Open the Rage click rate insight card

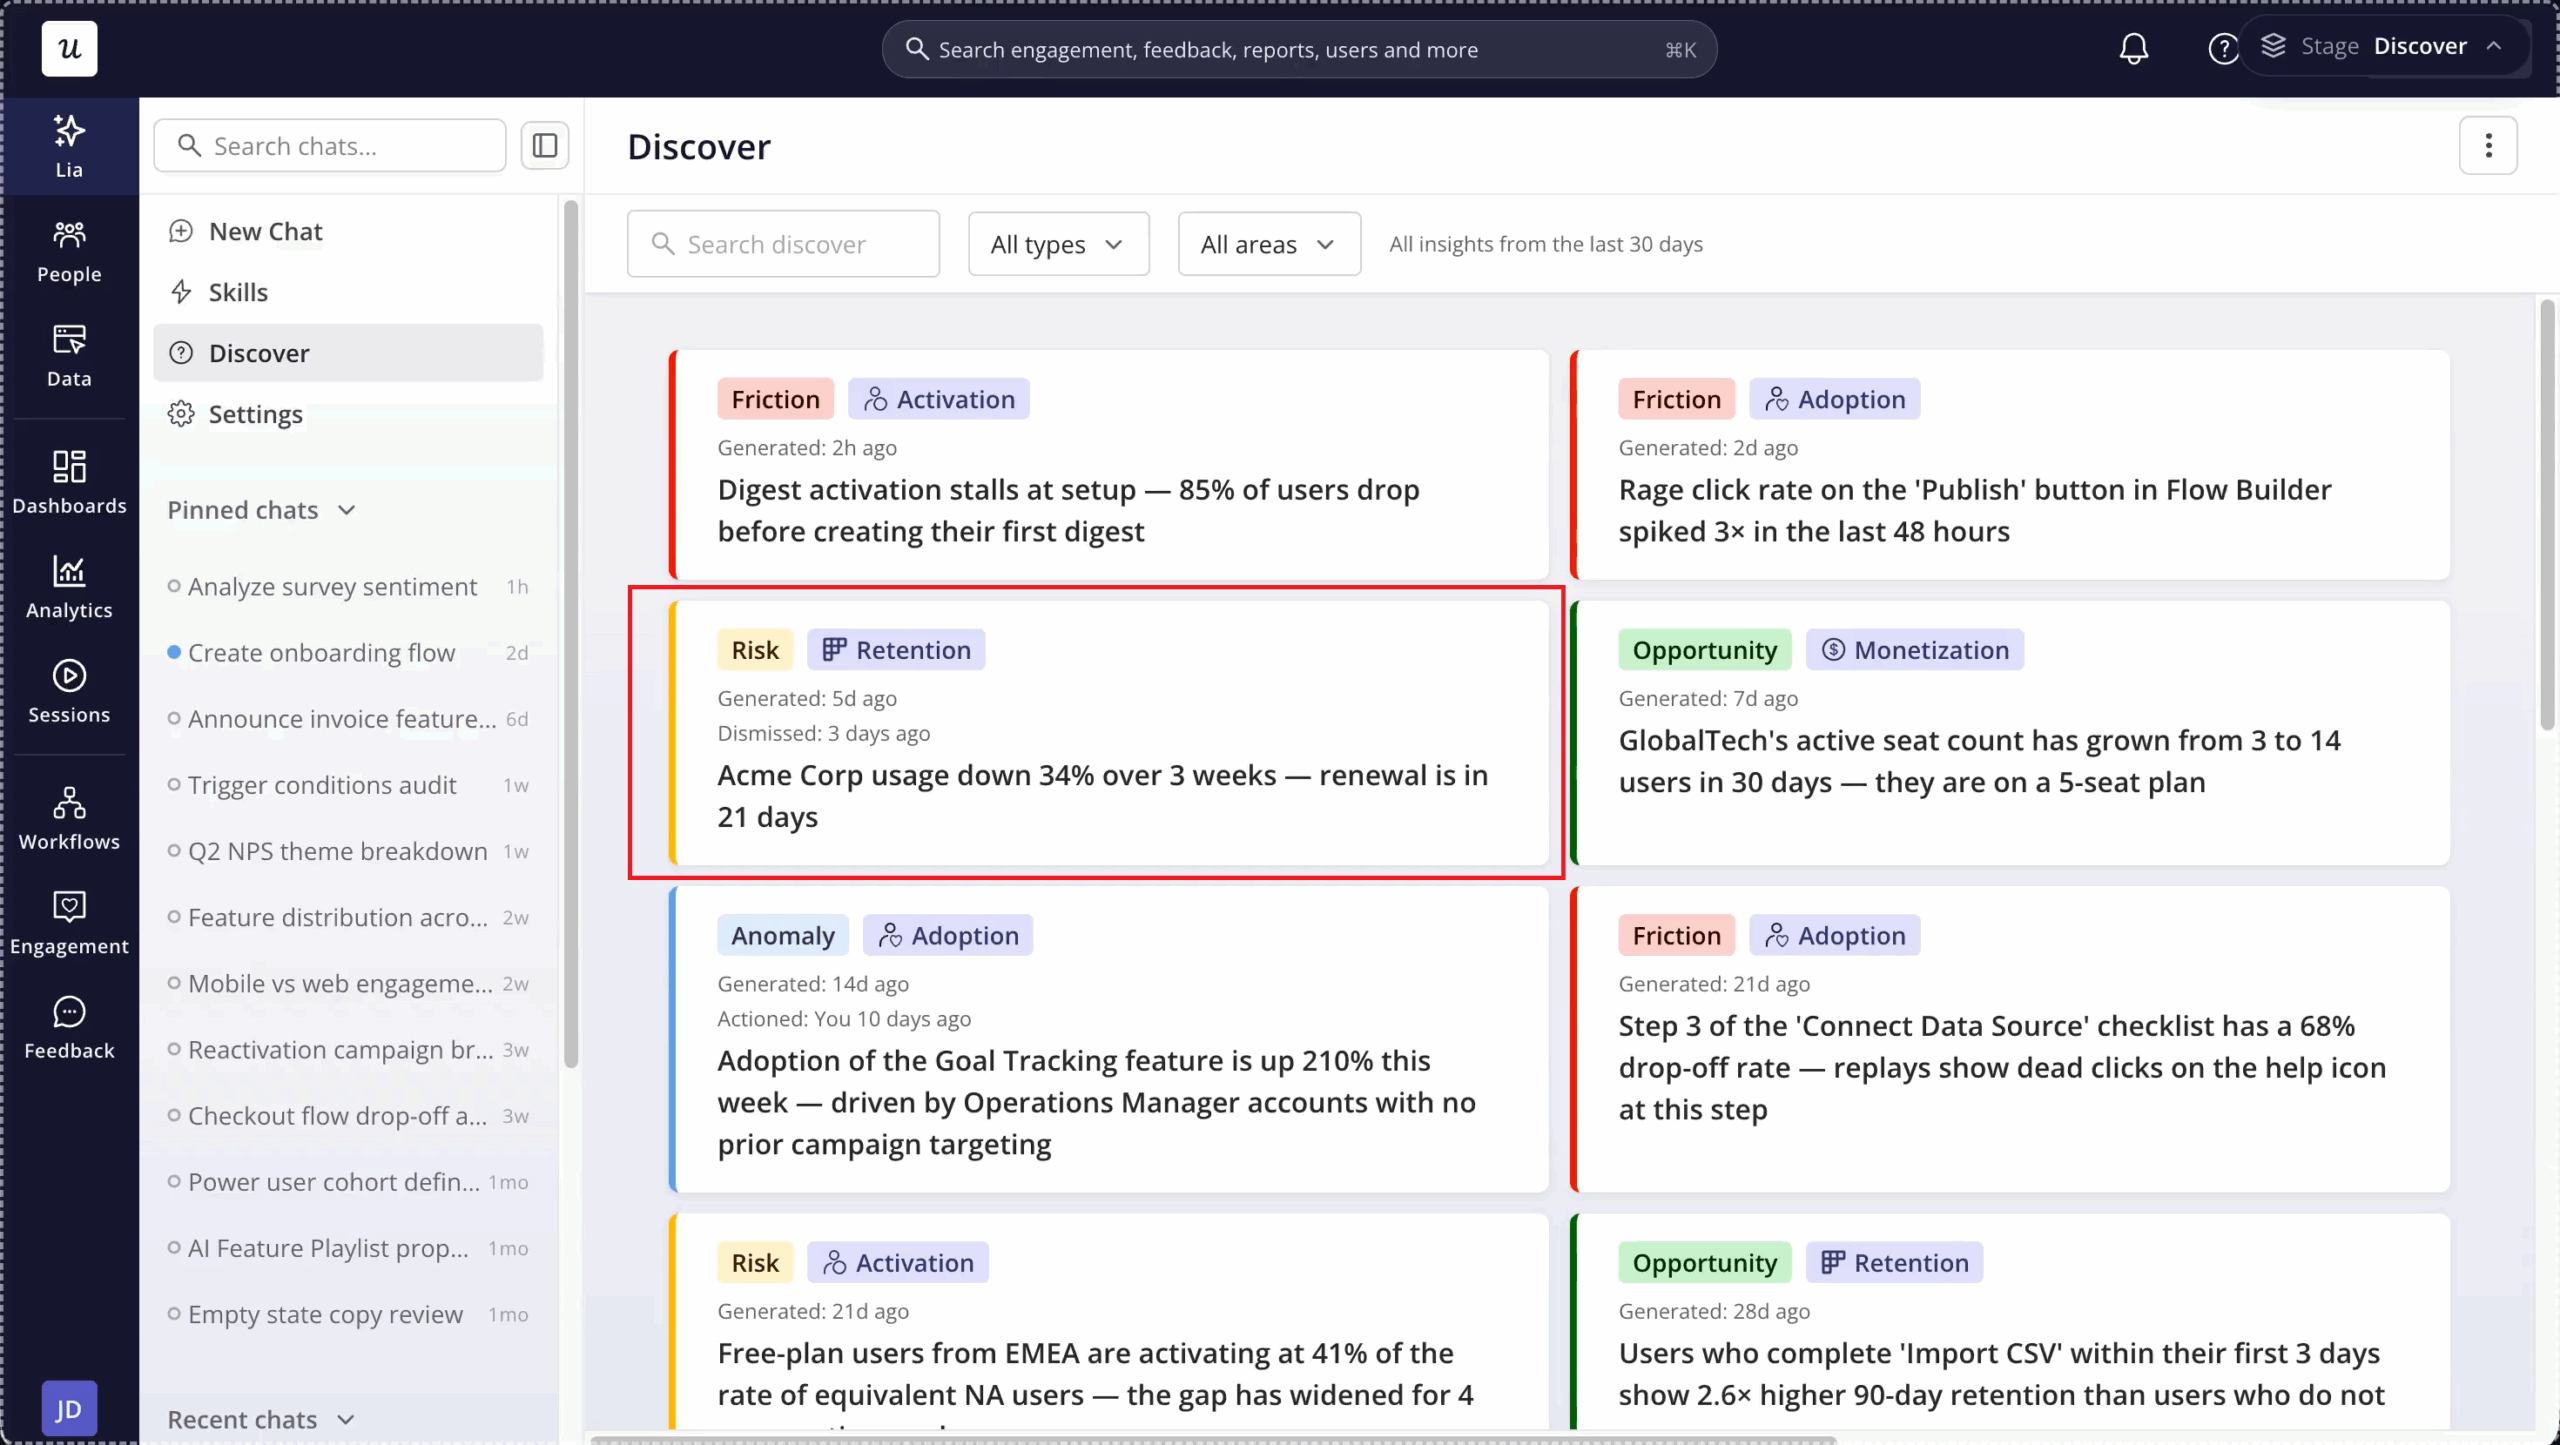click(x=2010, y=464)
